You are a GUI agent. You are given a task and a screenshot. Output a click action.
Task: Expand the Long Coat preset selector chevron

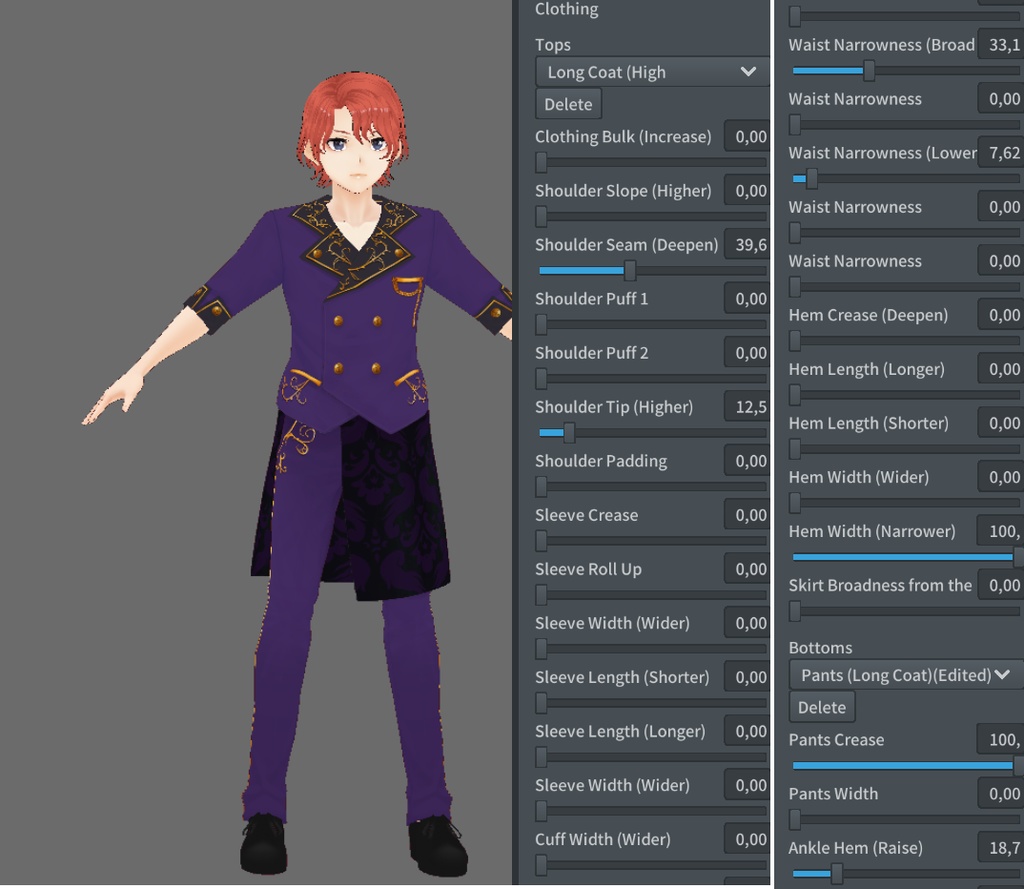tap(746, 71)
